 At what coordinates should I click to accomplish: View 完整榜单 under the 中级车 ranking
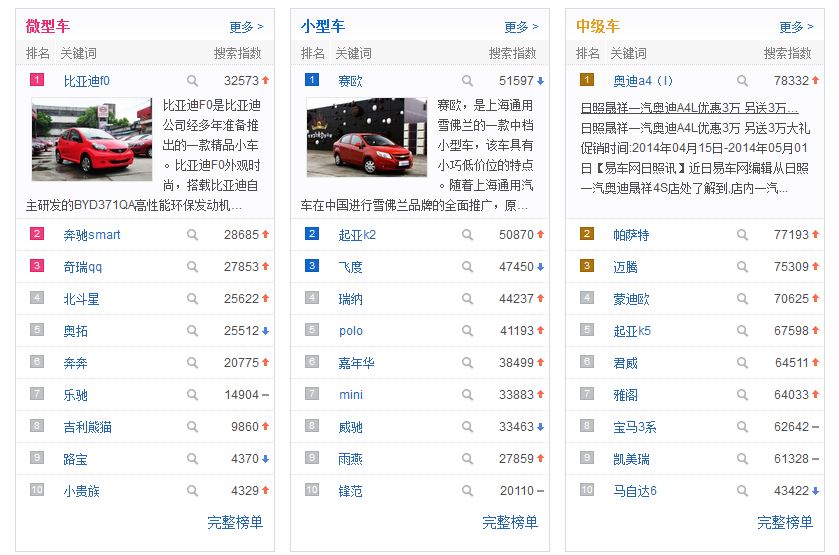[x=785, y=522]
